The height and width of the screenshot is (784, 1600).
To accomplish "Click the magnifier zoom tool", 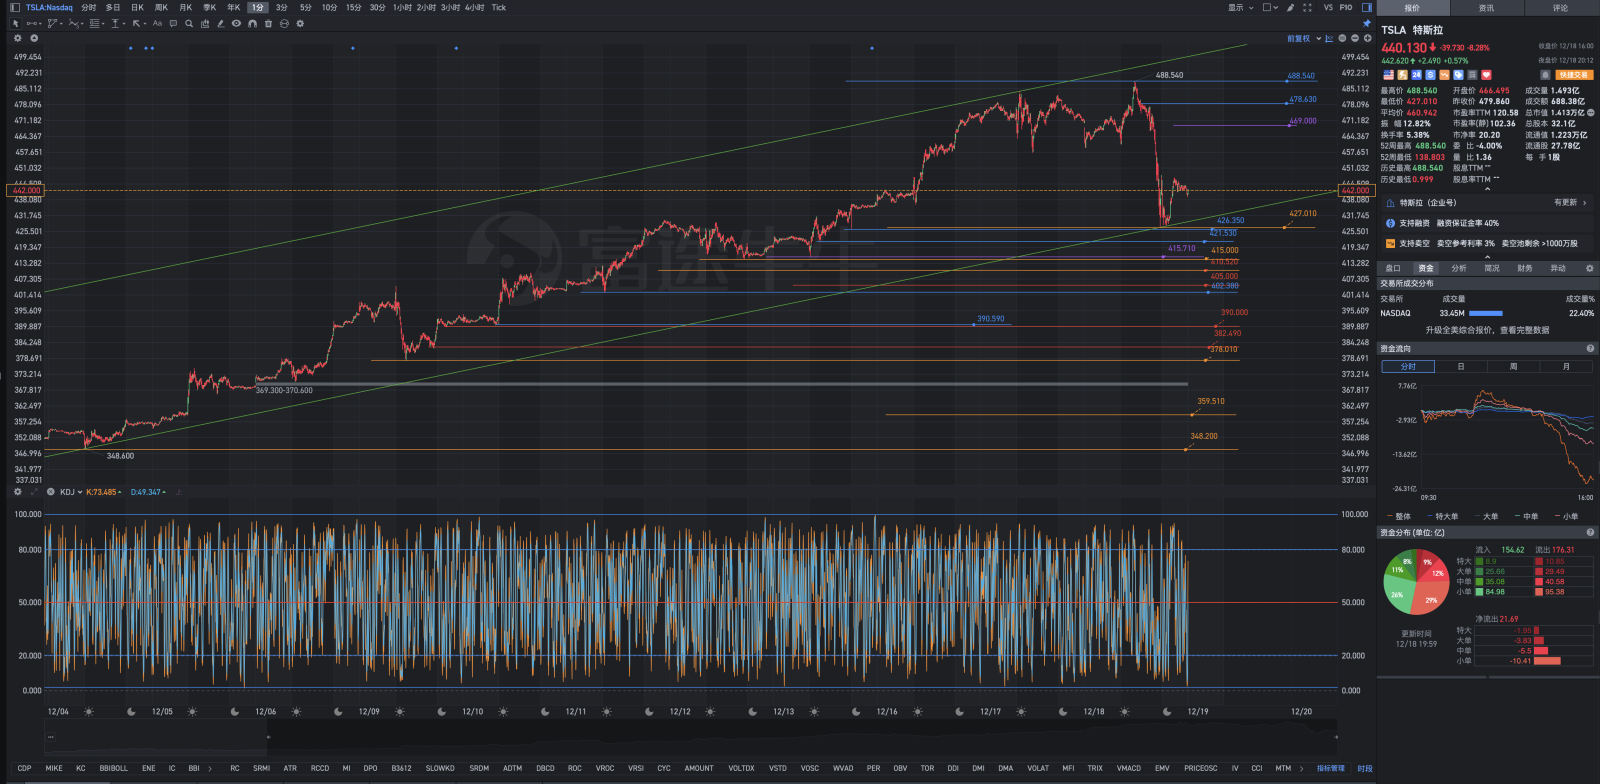I will [x=189, y=23].
